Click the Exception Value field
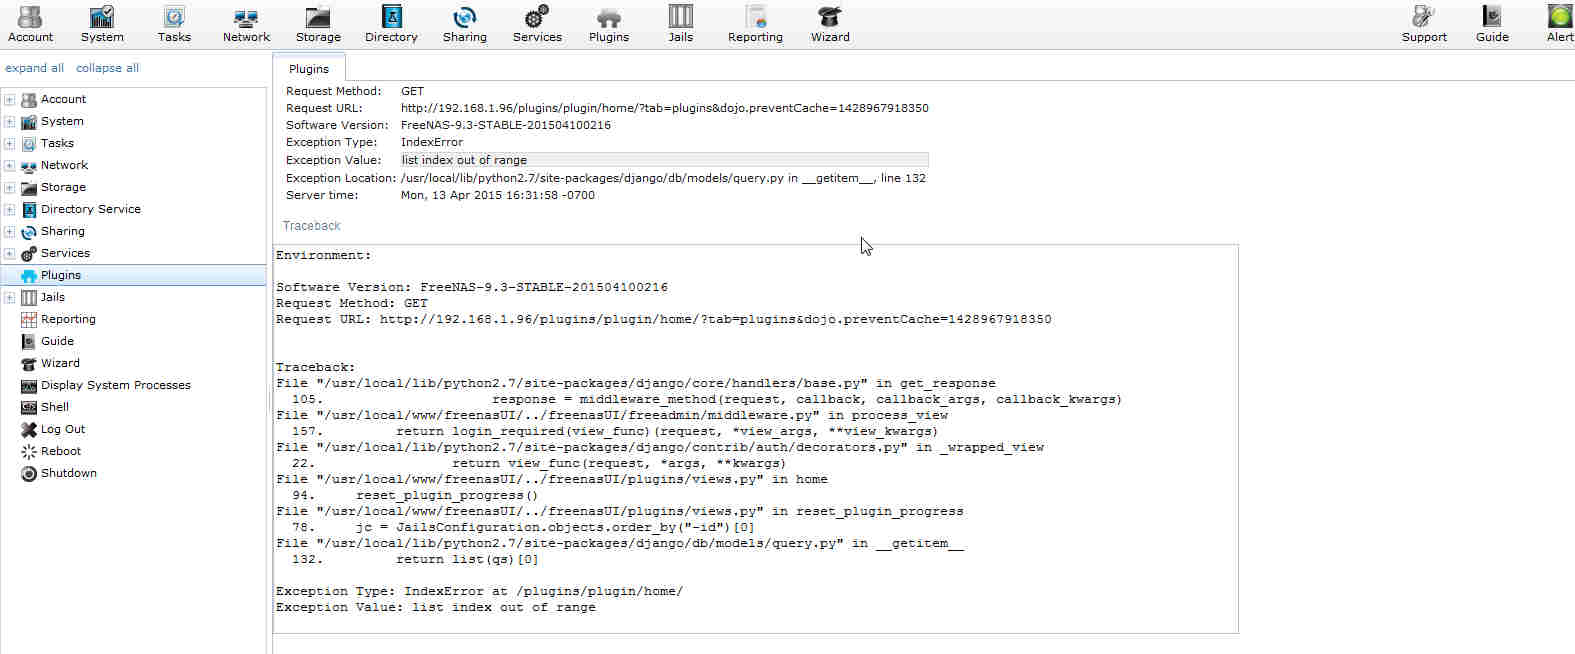1575x654 pixels. click(664, 160)
